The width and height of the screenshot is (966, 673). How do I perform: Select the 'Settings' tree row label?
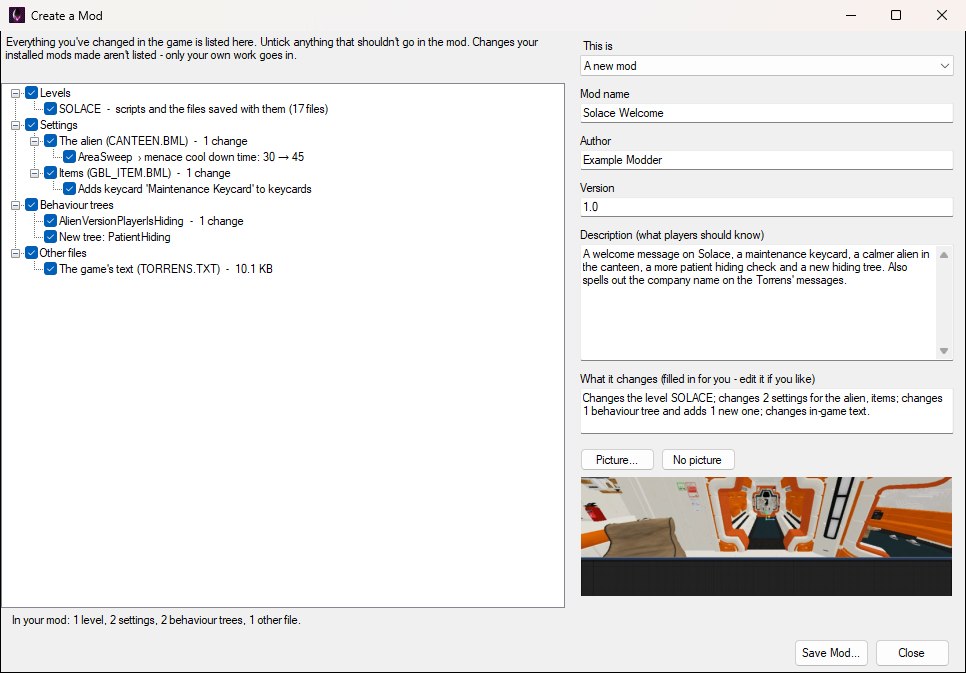(x=59, y=125)
